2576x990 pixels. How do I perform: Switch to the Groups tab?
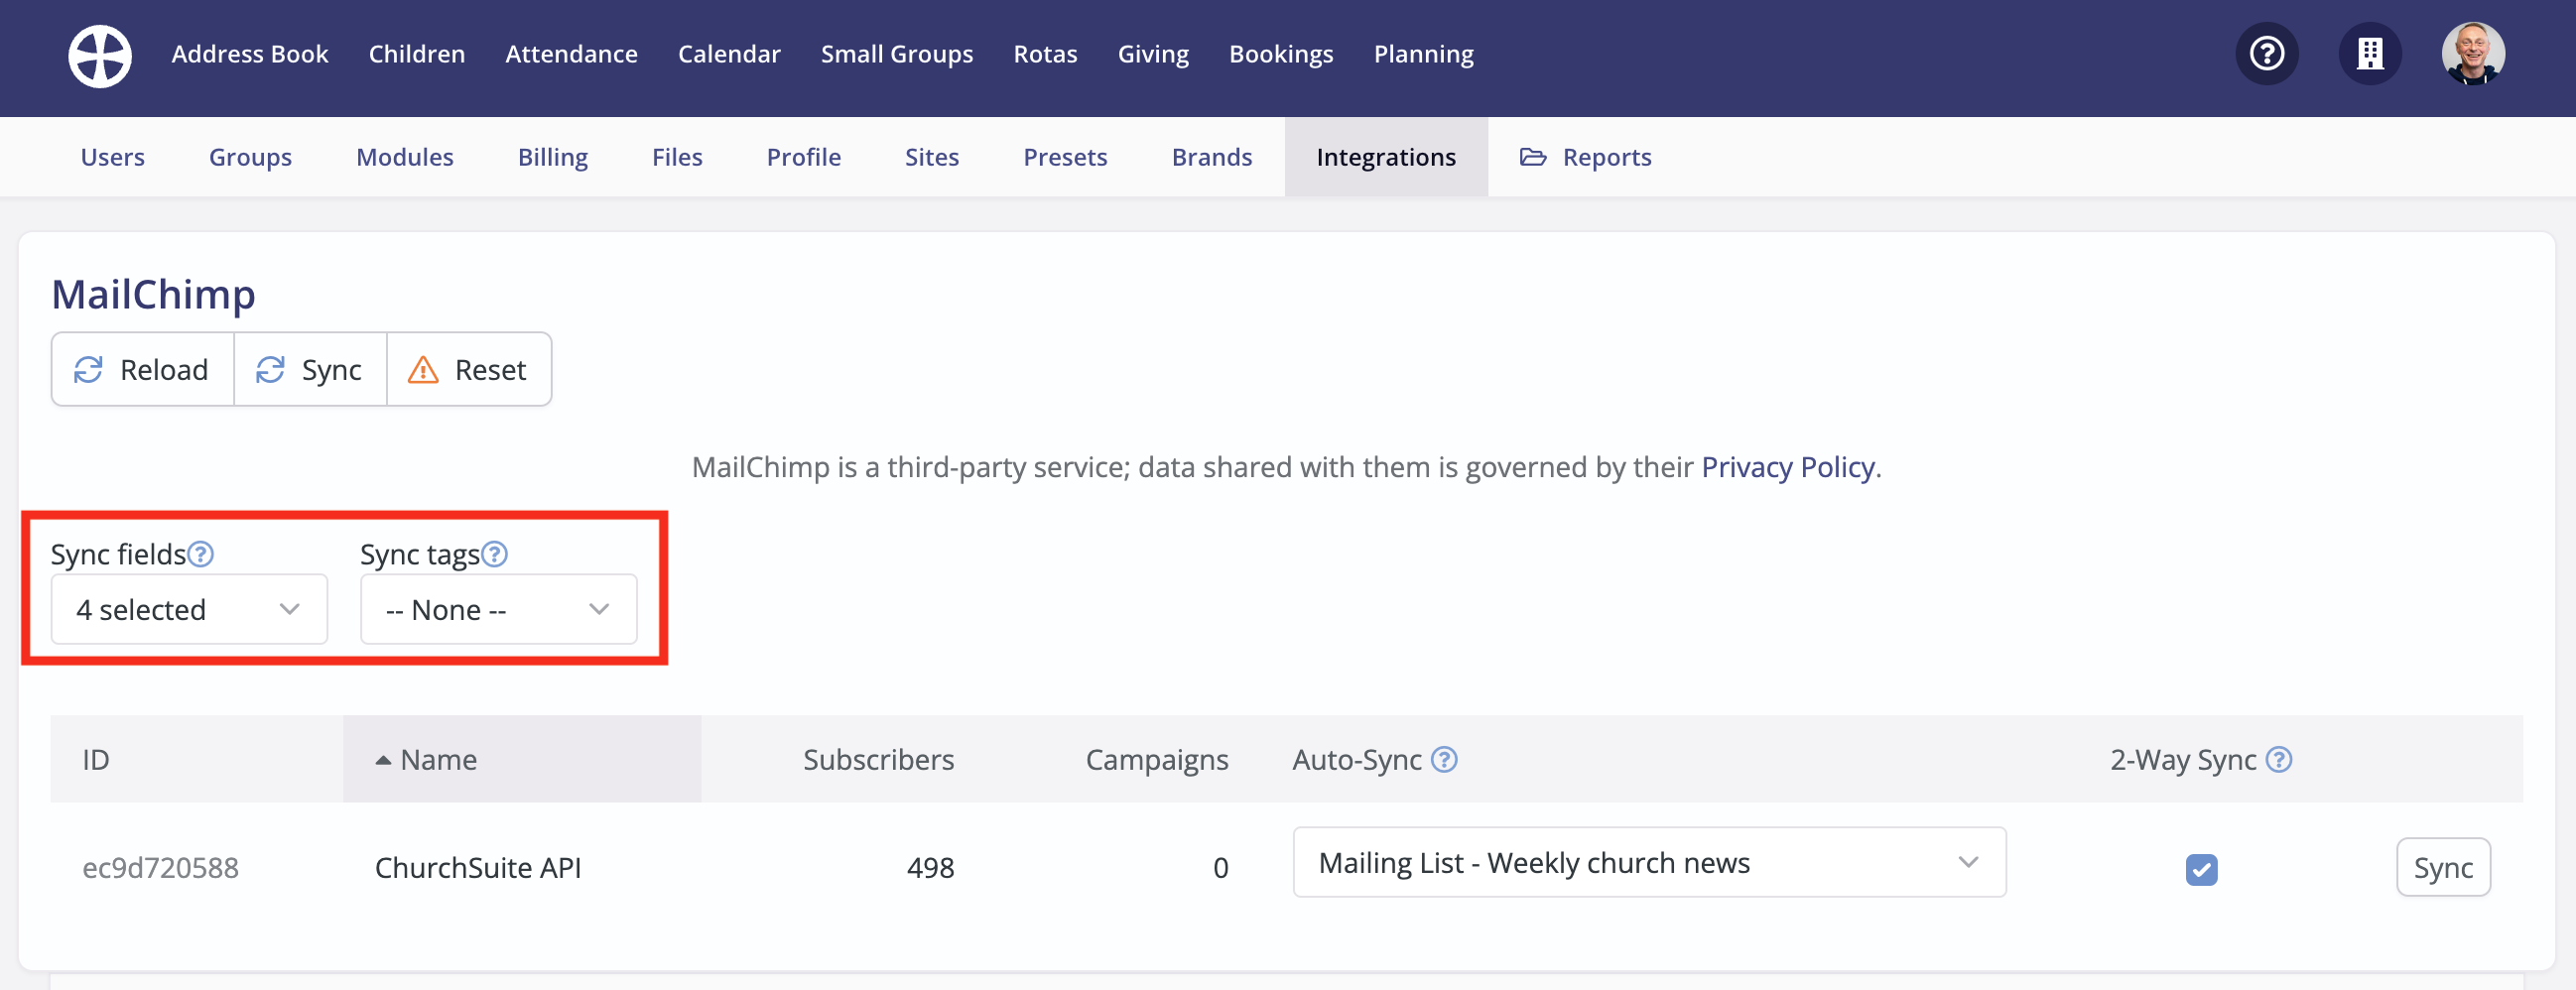[250, 157]
